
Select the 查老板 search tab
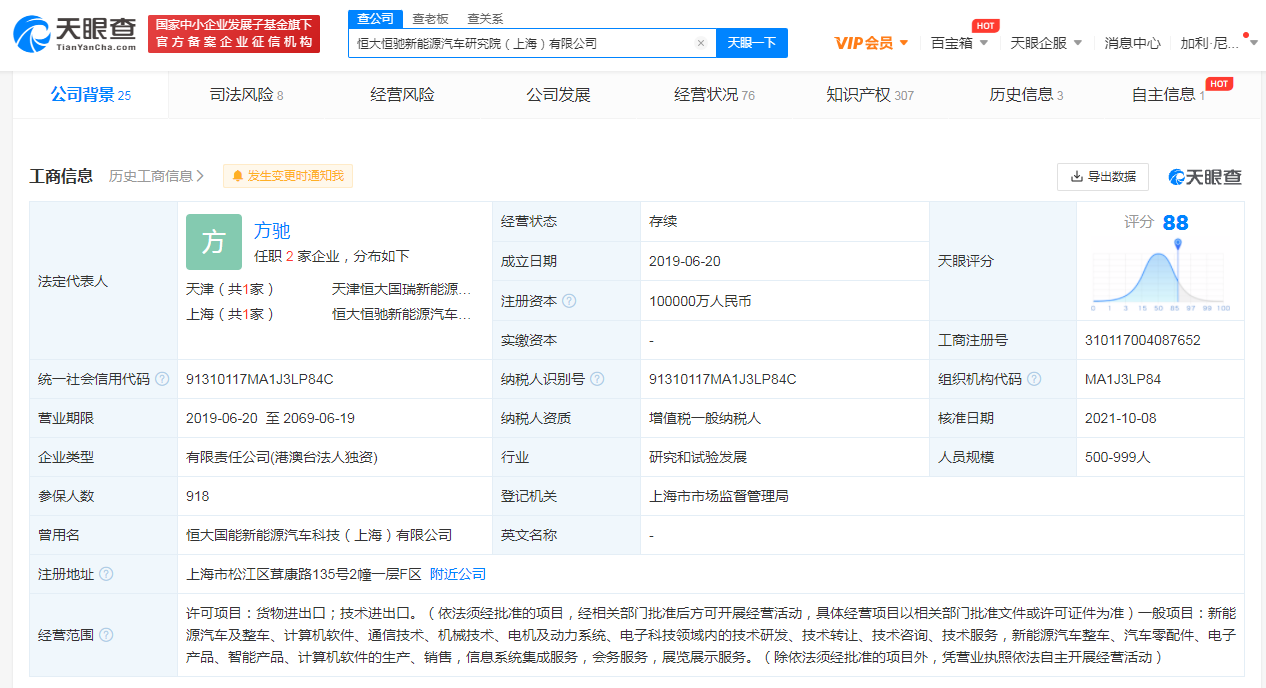[x=431, y=19]
